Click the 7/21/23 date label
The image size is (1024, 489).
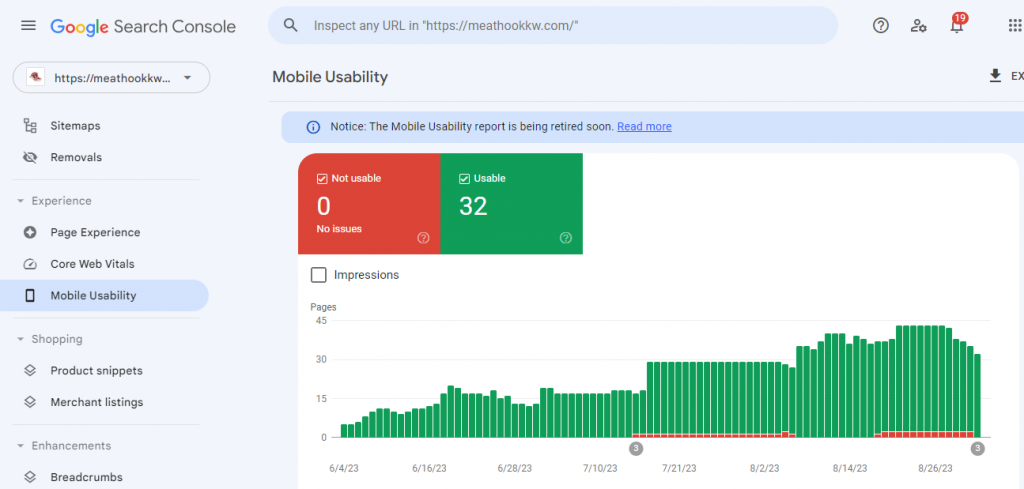pos(679,468)
